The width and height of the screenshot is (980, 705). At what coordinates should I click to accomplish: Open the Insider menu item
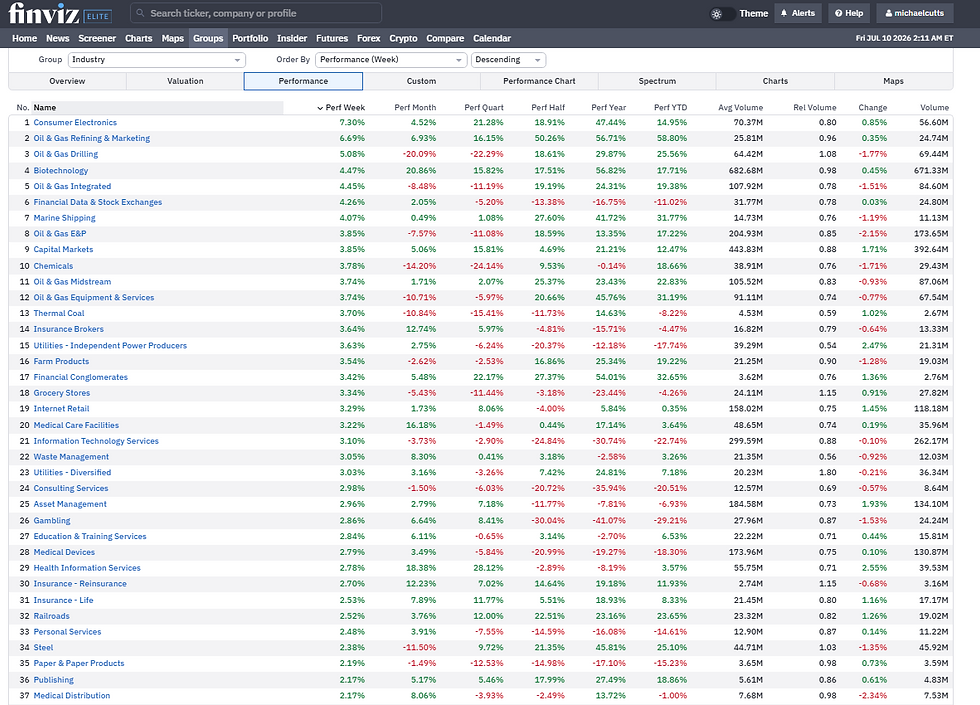(x=292, y=38)
